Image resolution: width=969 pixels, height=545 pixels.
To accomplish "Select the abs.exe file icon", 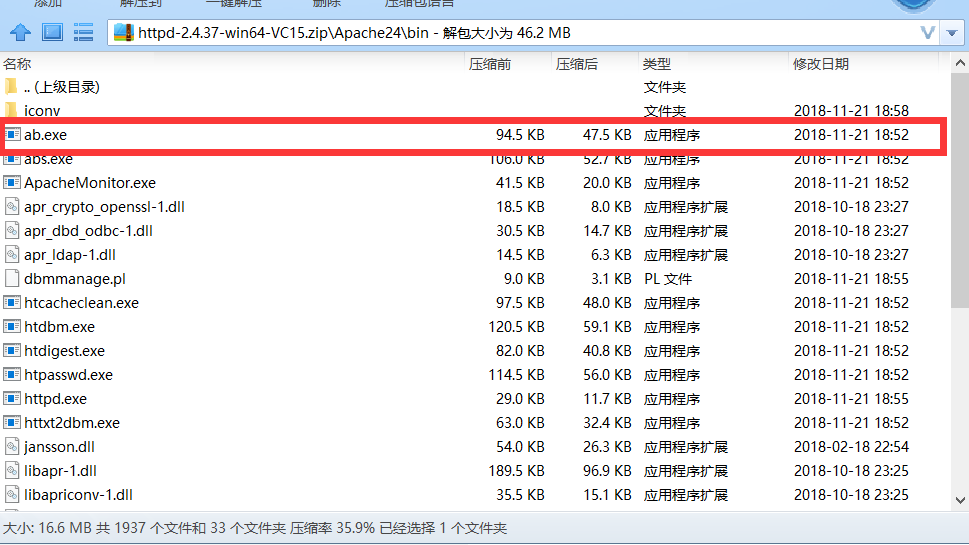I will [x=12, y=159].
